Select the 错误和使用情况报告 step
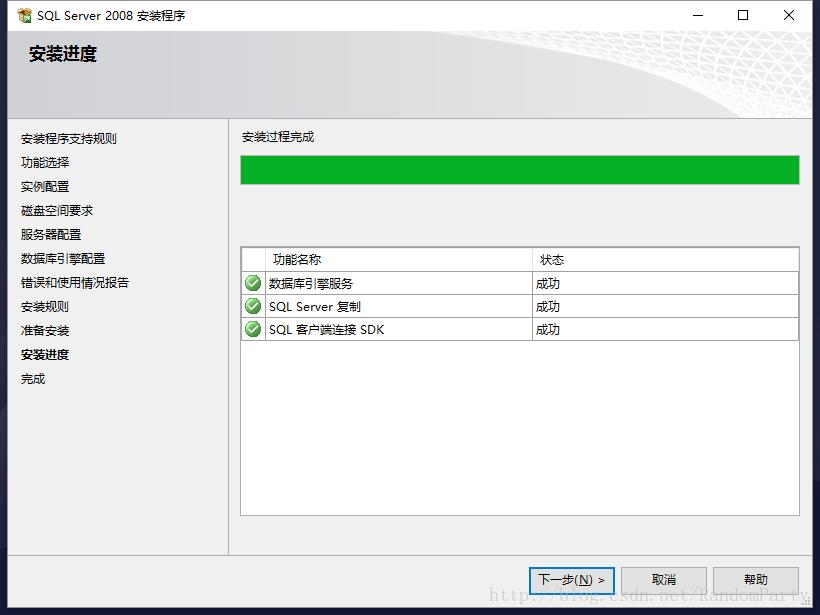The image size is (820, 615). (75, 283)
